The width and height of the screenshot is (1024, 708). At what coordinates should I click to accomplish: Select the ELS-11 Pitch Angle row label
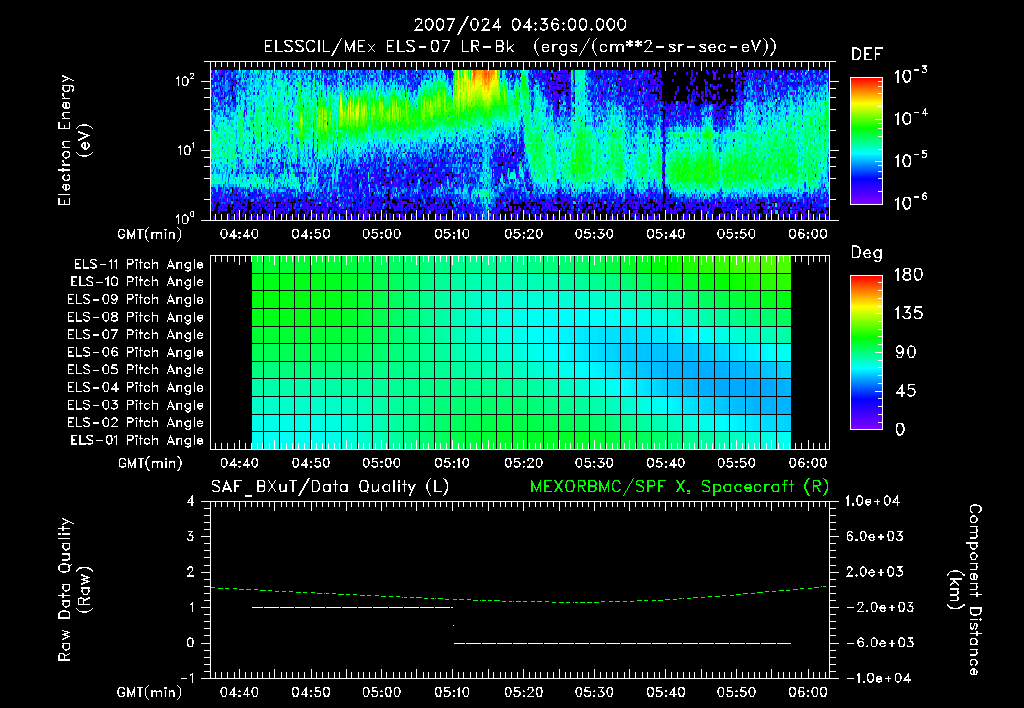(138, 265)
